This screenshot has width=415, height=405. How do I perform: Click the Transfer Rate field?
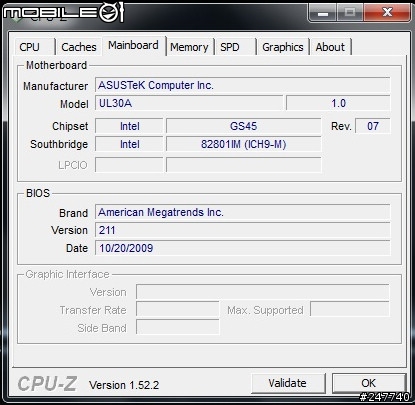(x=178, y=310)
